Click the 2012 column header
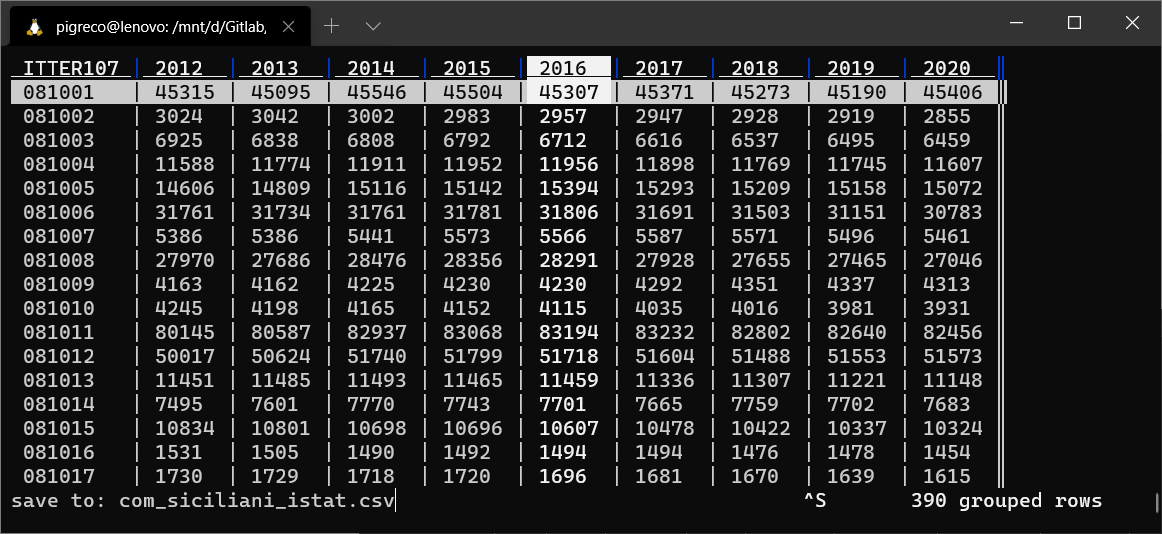1162x534 pixels. coord(179,68)
